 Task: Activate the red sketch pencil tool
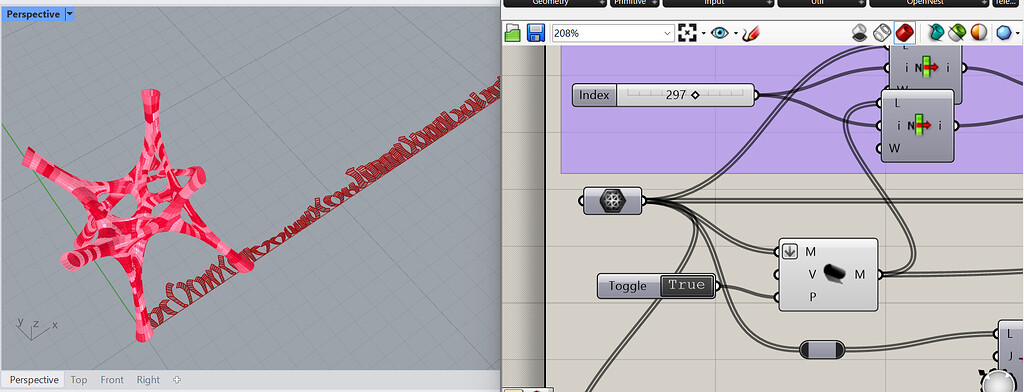[750, 33]
